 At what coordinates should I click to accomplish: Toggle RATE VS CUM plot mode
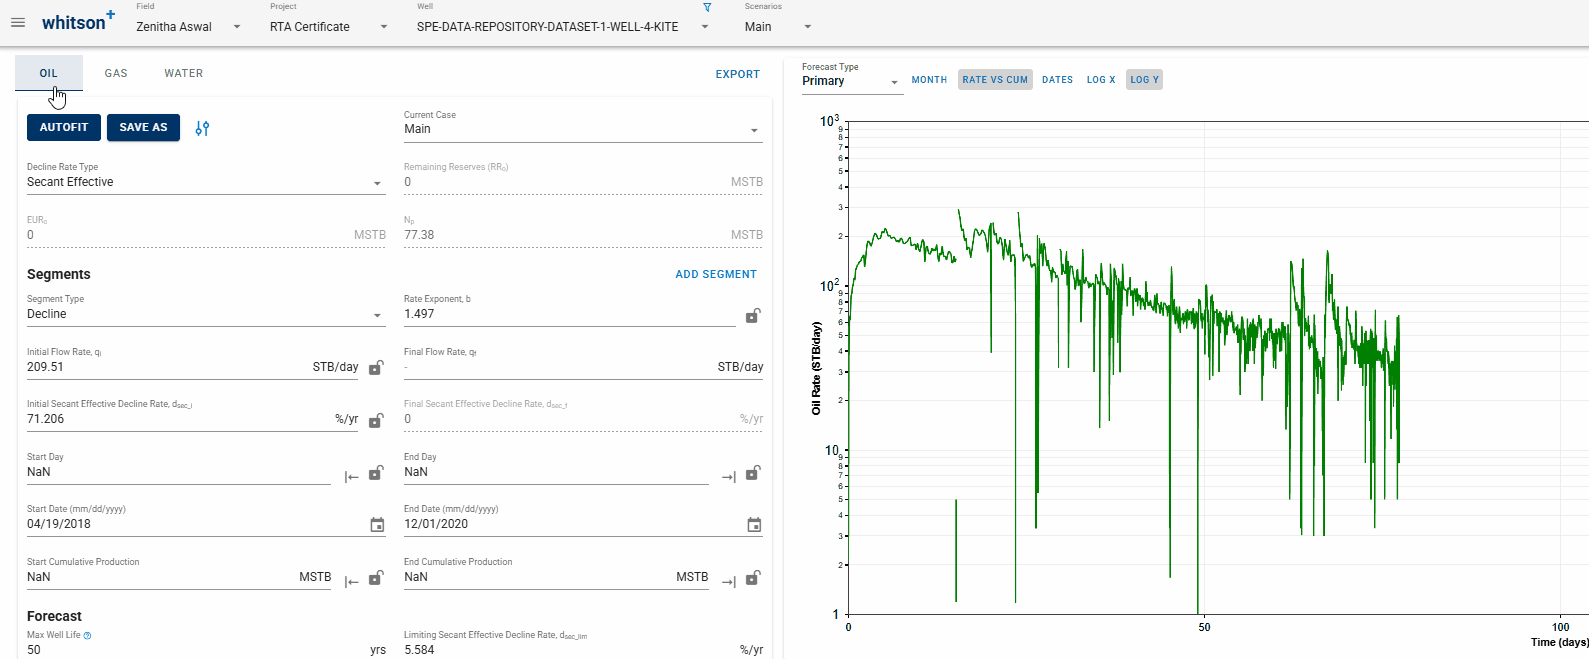coord(995,80)
